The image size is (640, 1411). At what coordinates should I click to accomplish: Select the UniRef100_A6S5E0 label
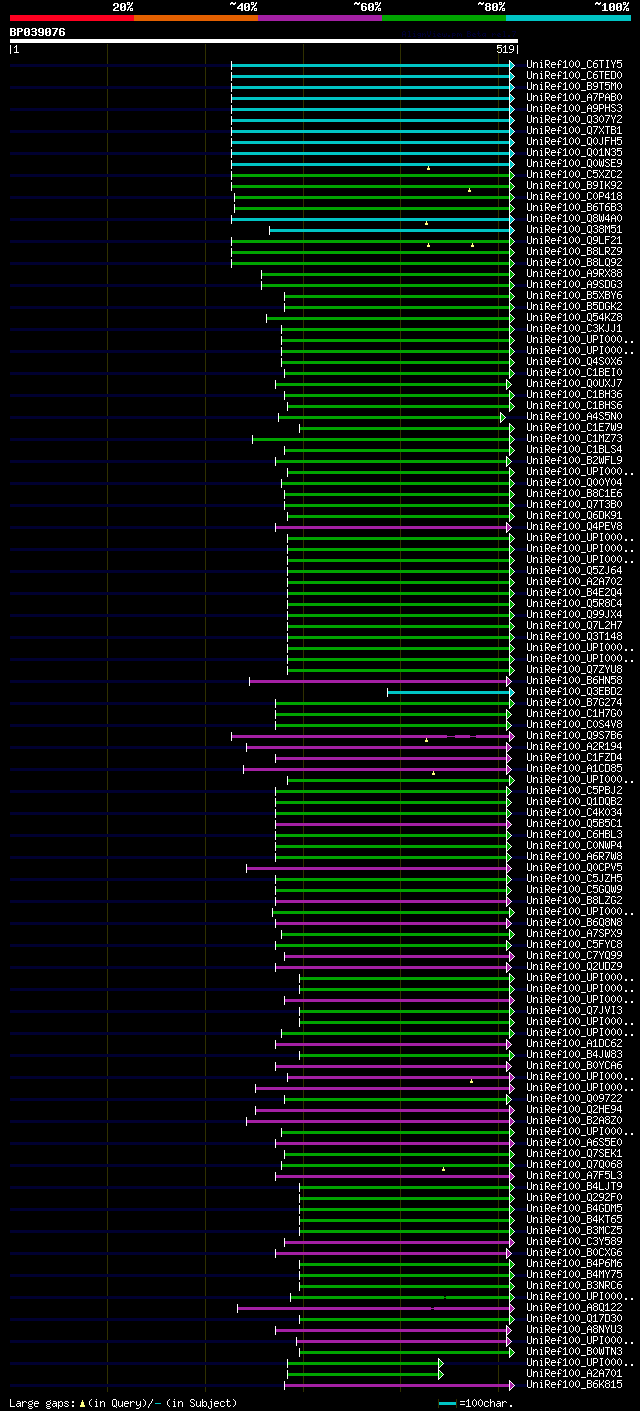click(575, 1142)
